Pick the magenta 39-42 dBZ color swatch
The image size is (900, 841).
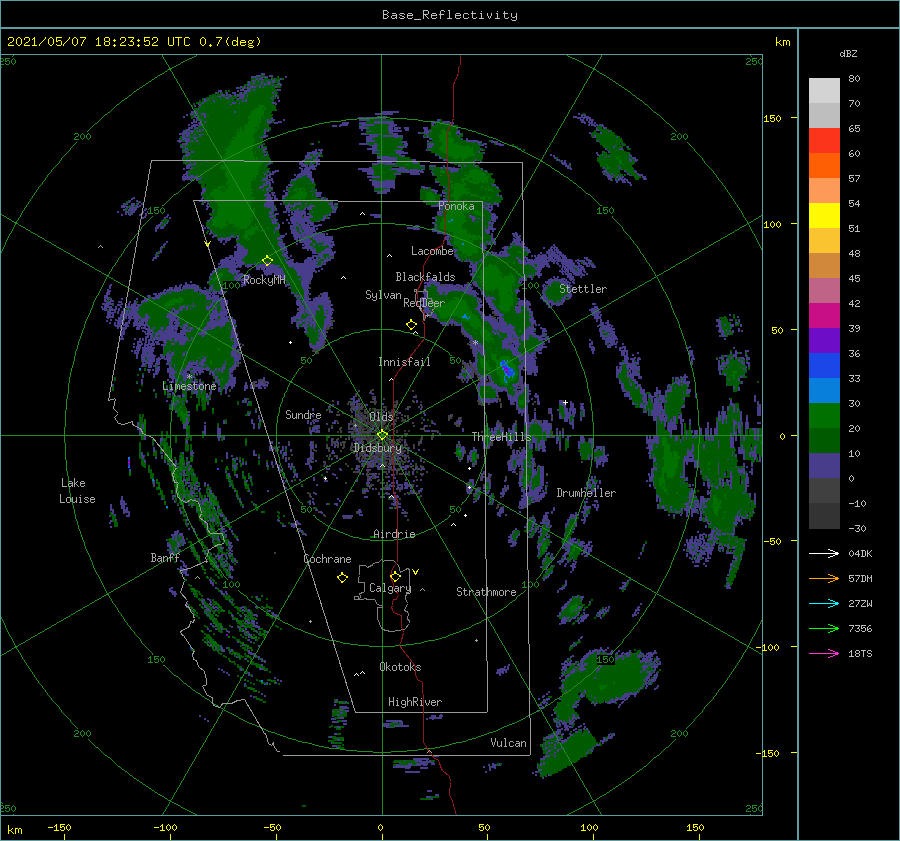click(x=824, y=316)
